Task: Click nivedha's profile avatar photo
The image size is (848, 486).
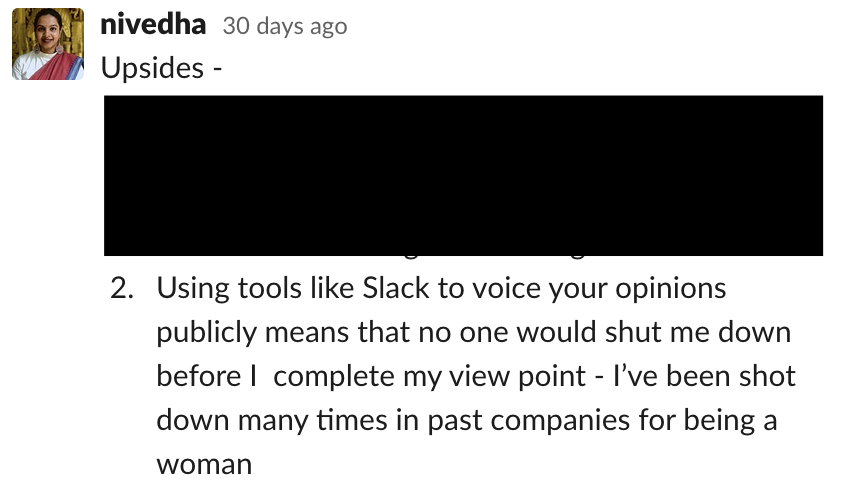Action: 48,44
